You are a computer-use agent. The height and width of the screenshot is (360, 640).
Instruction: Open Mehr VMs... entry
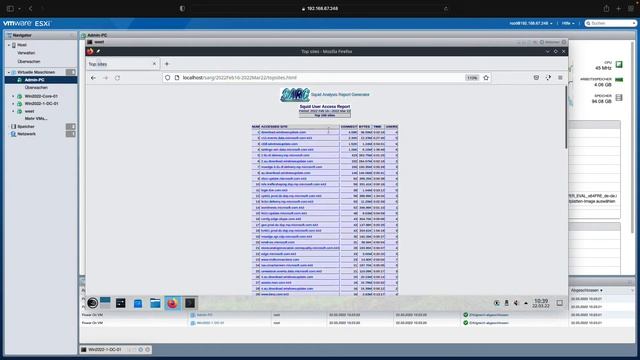click(x=36, y=118)
